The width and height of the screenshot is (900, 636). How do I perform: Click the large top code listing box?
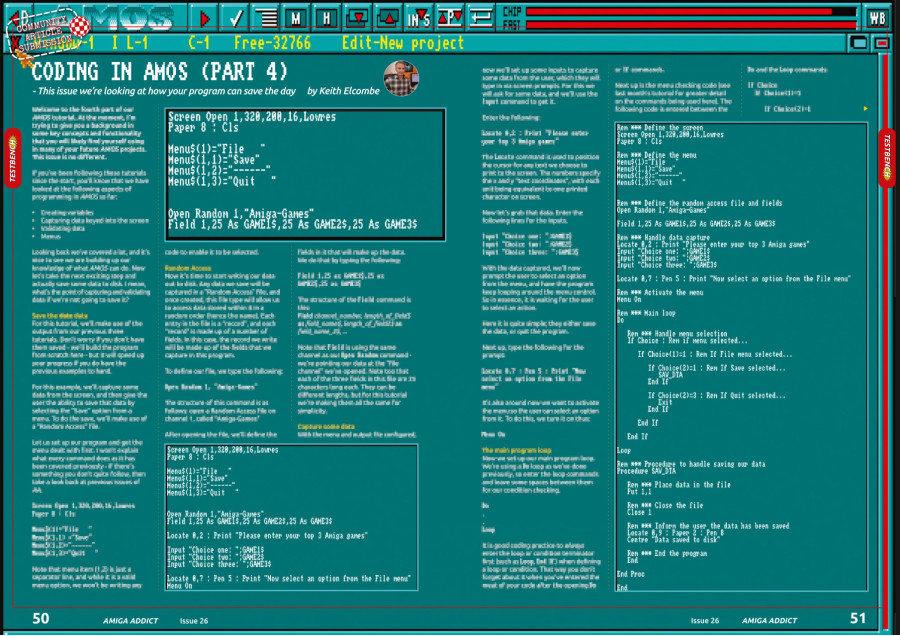[x=305, y=173]
